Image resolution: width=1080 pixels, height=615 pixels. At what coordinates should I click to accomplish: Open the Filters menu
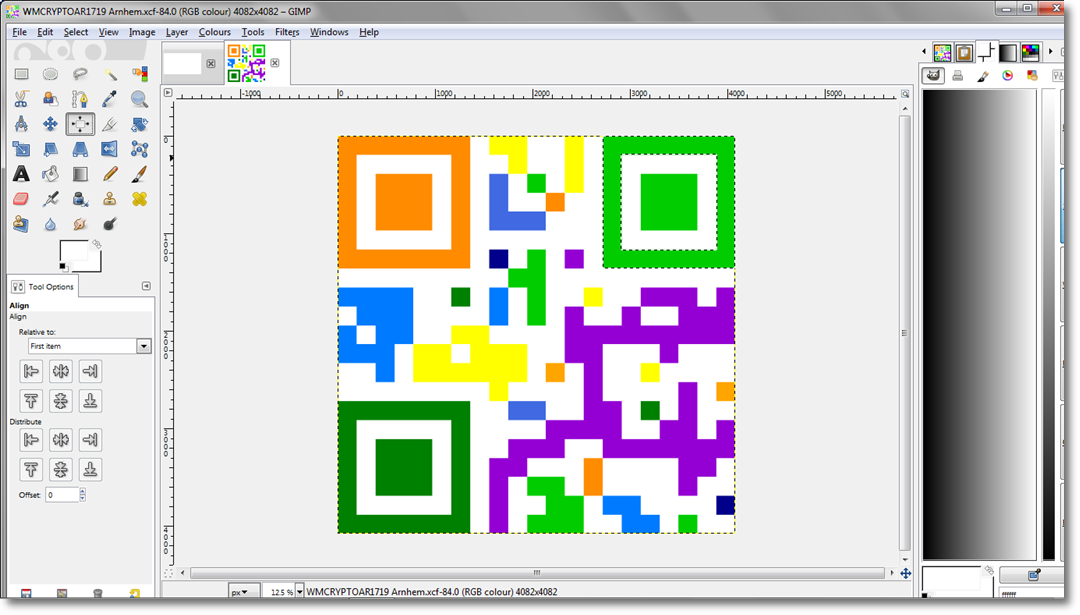point(287,32)
